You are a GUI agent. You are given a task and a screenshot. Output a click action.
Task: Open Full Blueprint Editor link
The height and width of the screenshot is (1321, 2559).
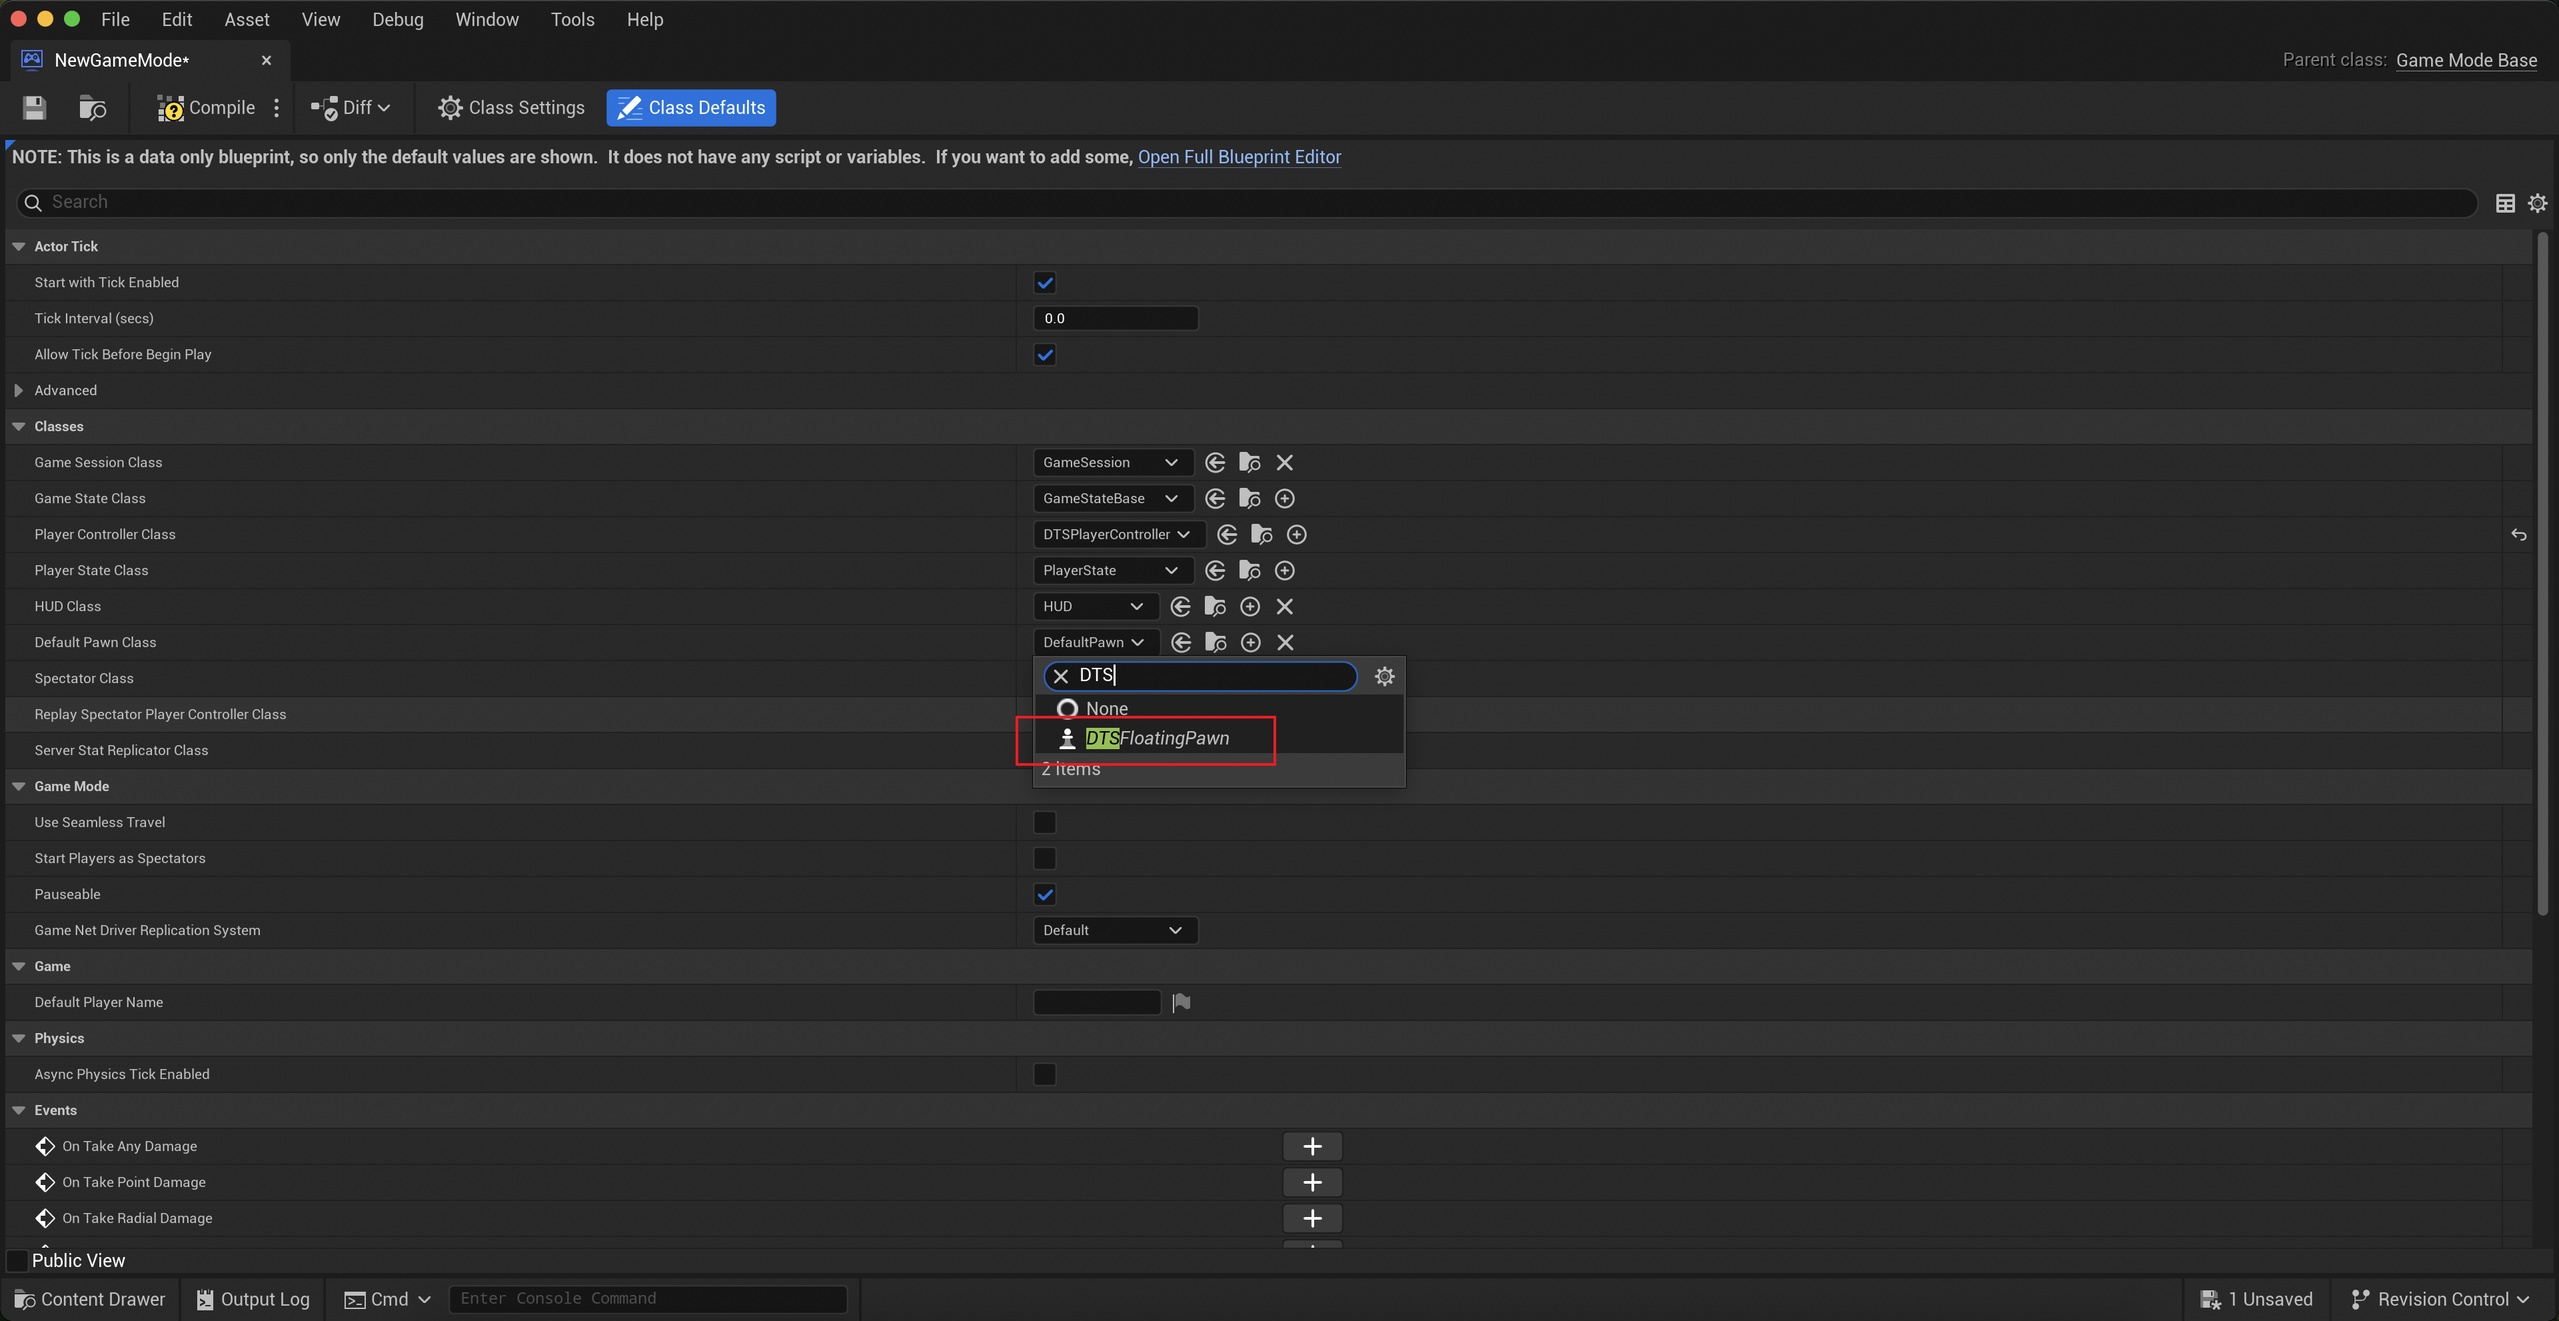[x=1239, y=157]
